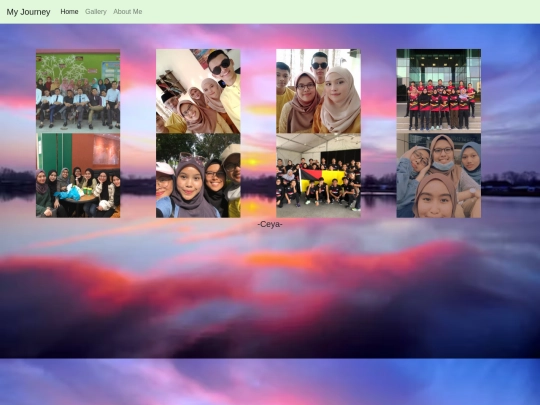540x405 pixels.
Task: View selfie of four with beige hijab
Action: [x=319, y=91]
